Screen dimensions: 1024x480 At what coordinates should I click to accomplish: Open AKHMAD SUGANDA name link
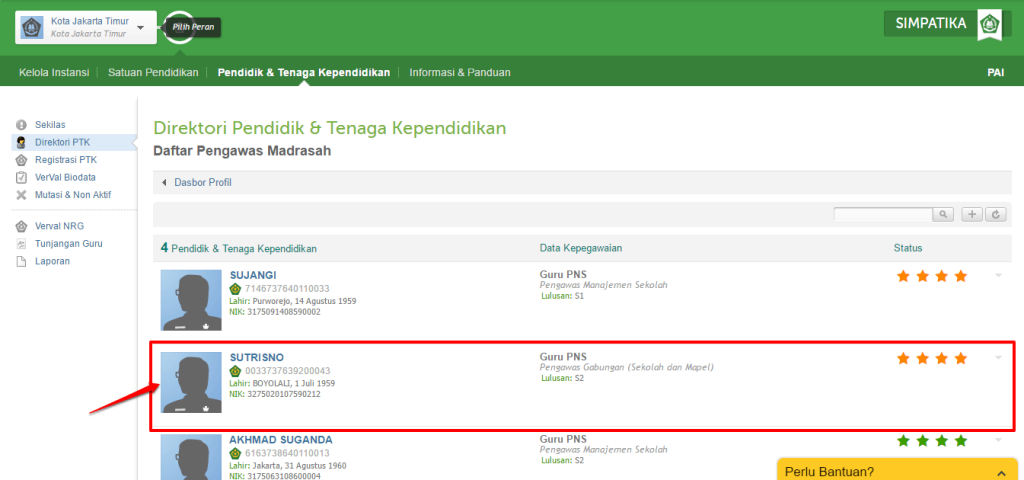[281, 440]
